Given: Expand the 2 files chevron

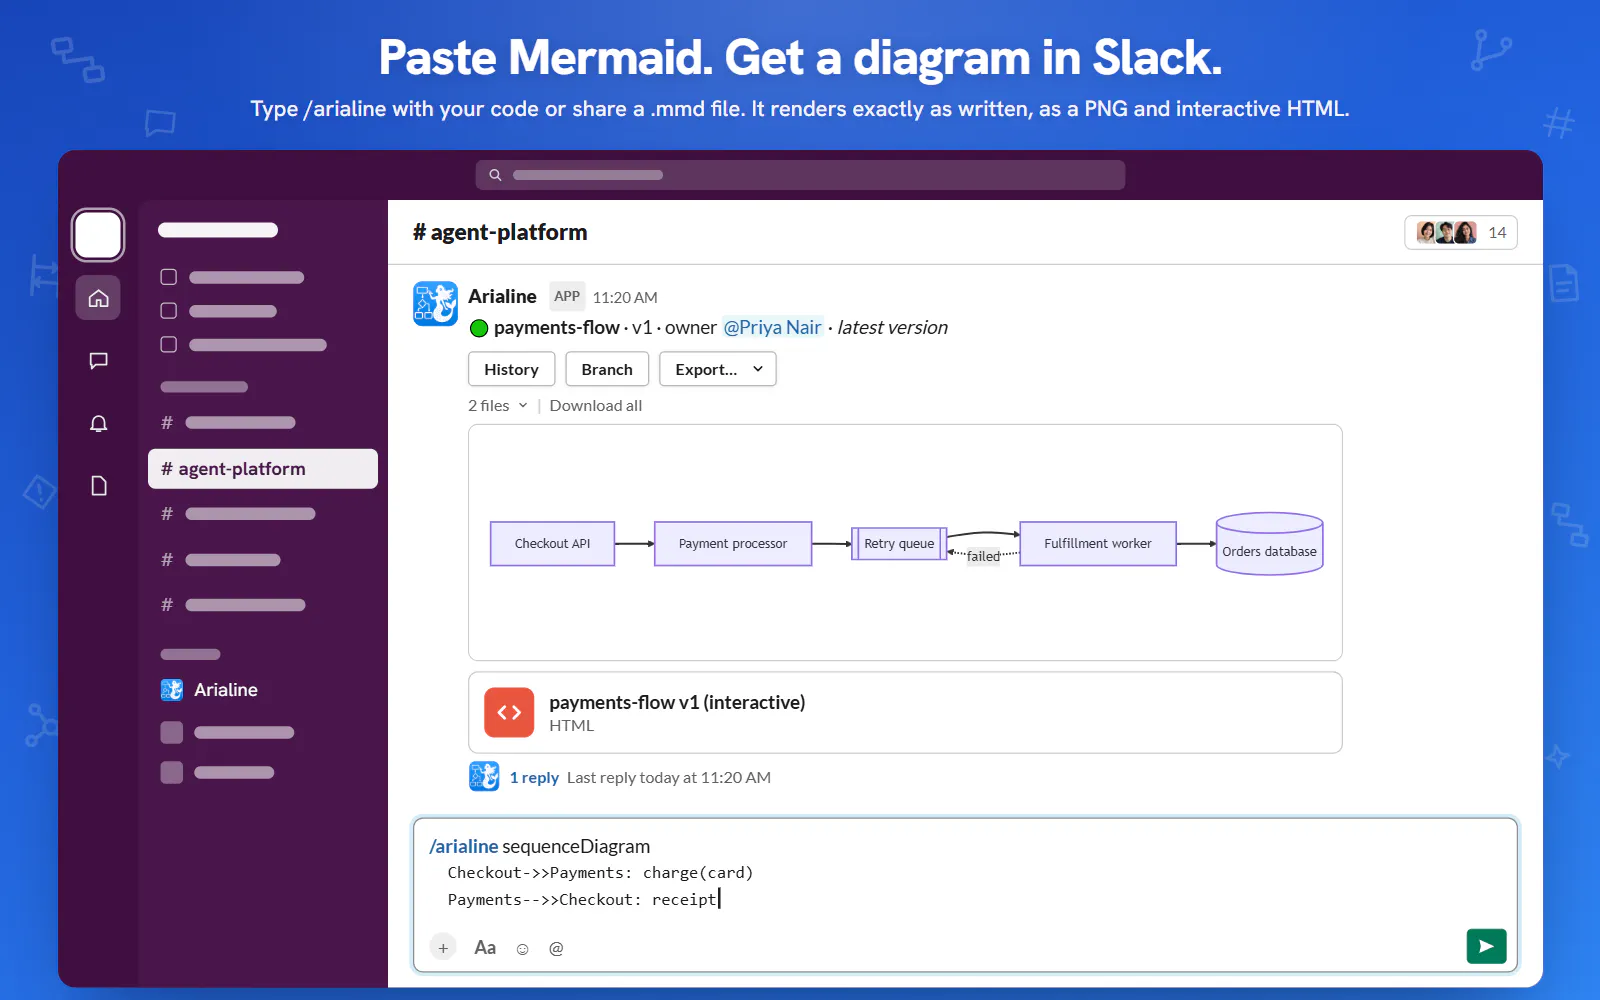Looking at the screenshot, I should pos(523,405).
